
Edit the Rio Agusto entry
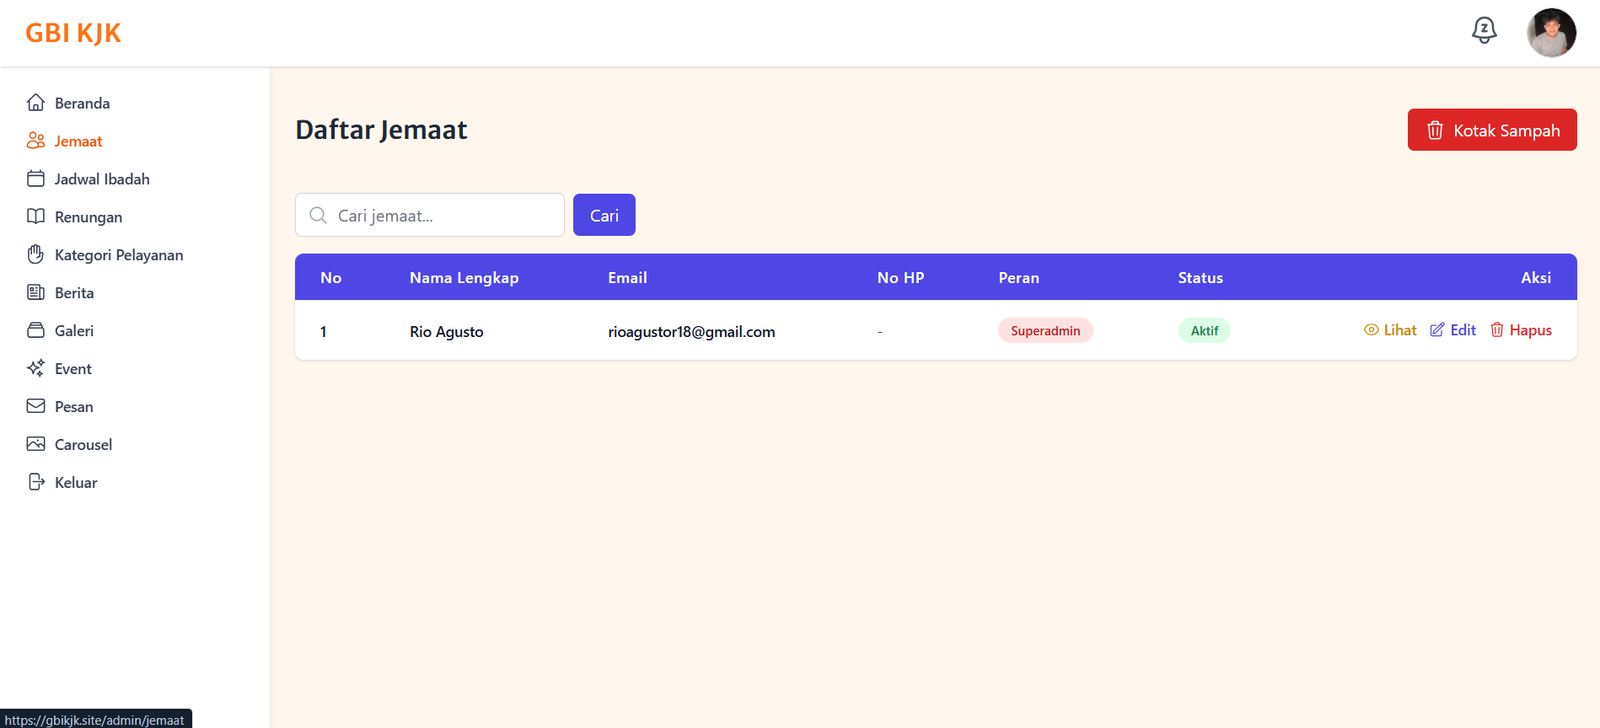coord(1453,331)
